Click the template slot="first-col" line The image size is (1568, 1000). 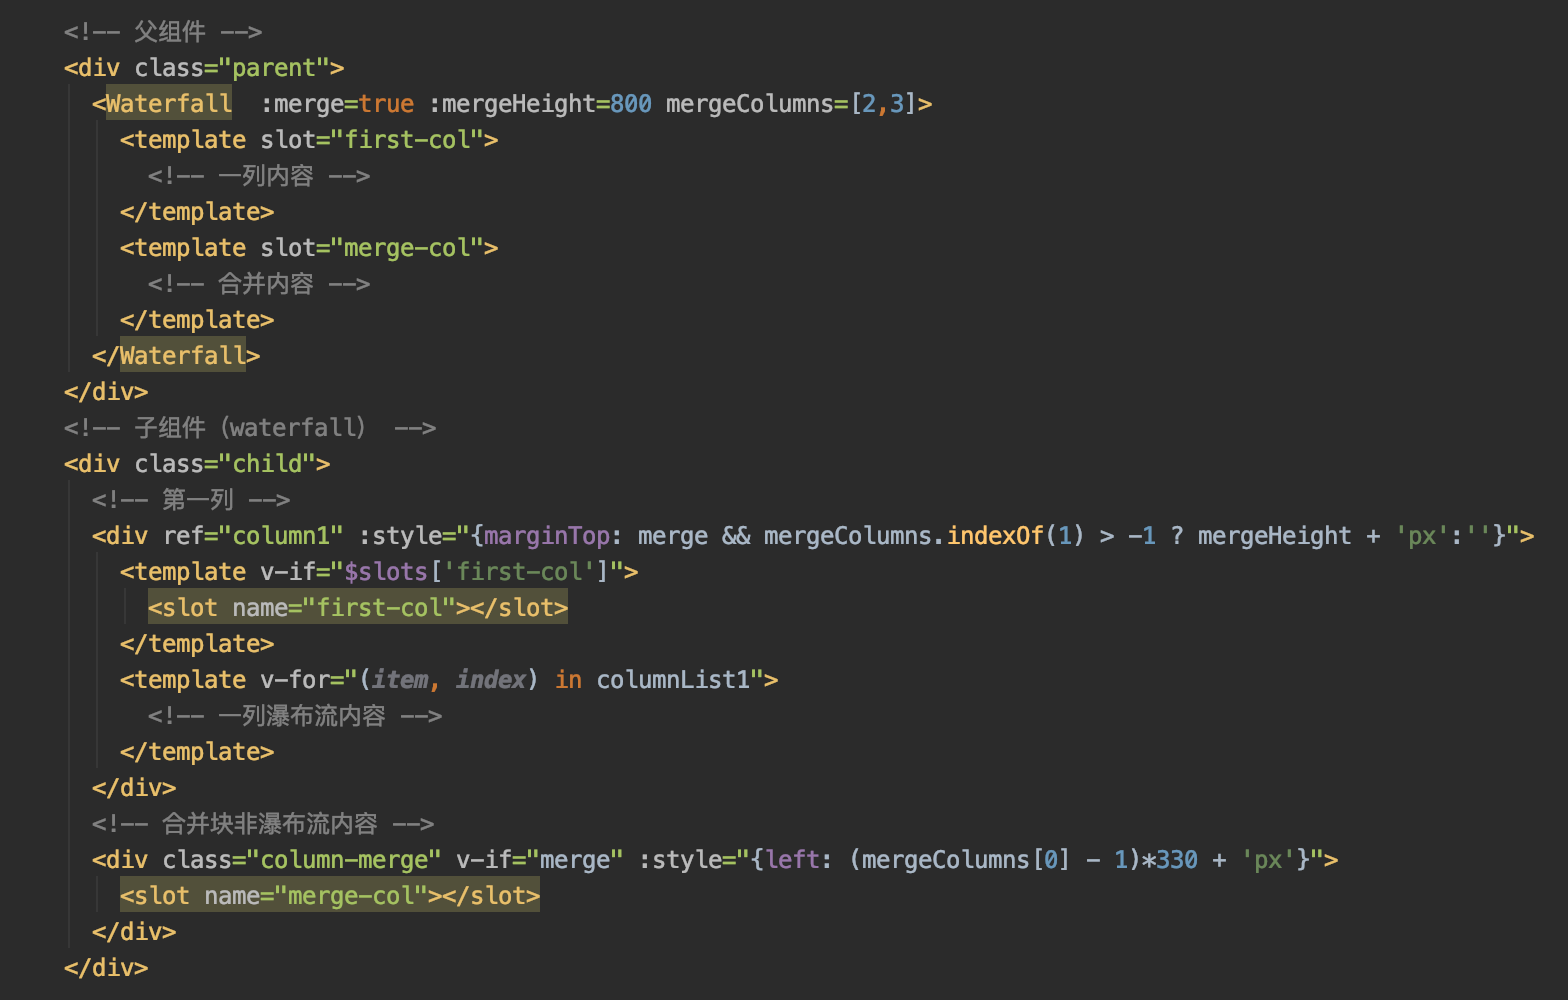click(x=309, y=140)
